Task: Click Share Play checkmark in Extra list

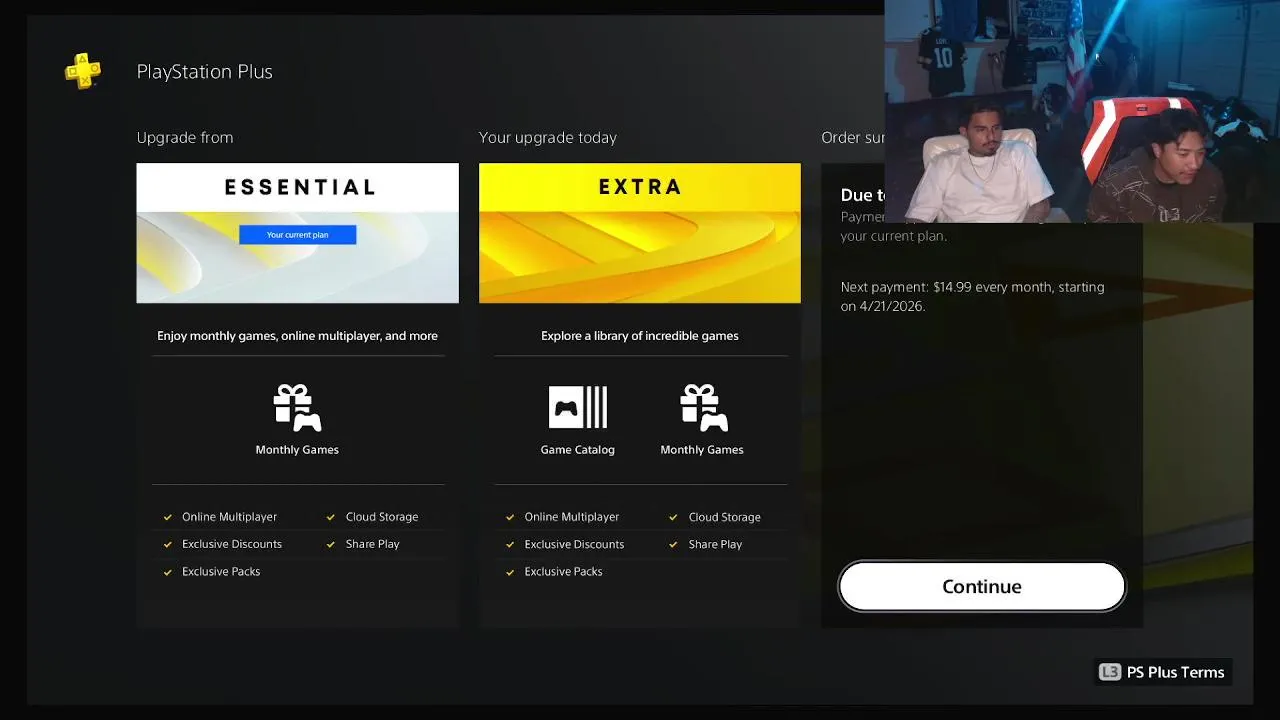Action: point(674,544)
